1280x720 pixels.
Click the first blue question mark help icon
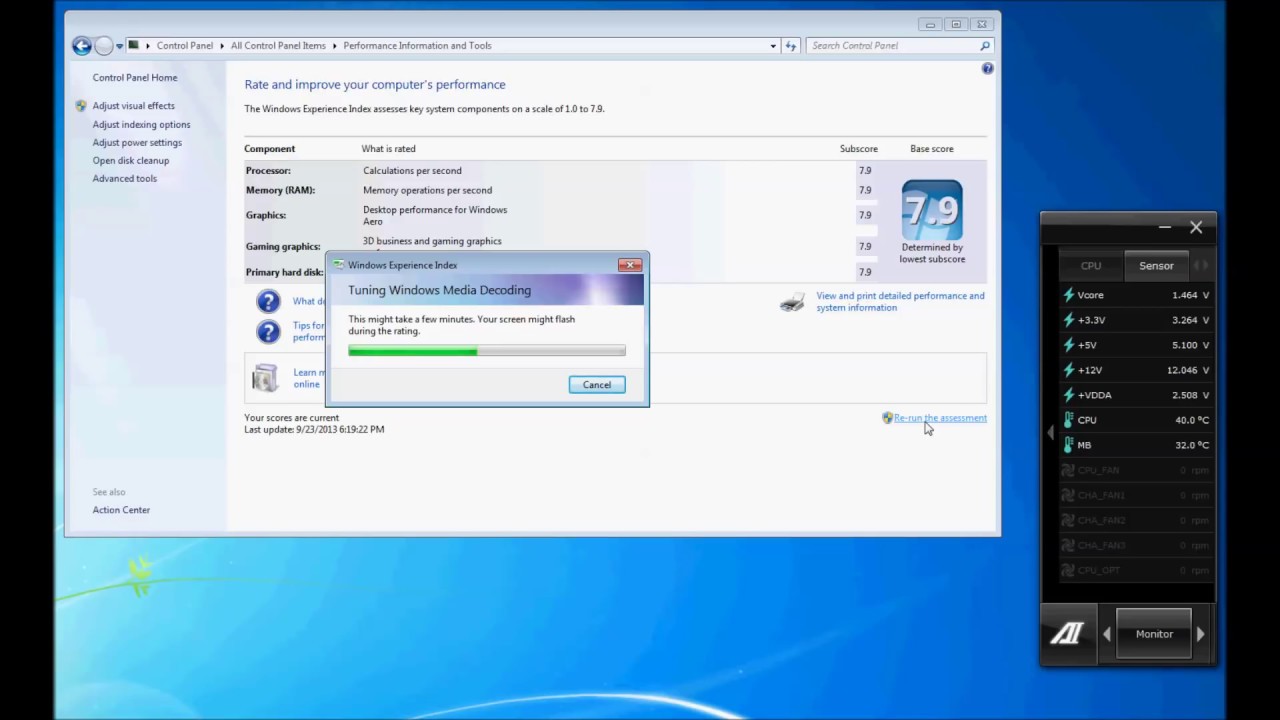(268, 301)
